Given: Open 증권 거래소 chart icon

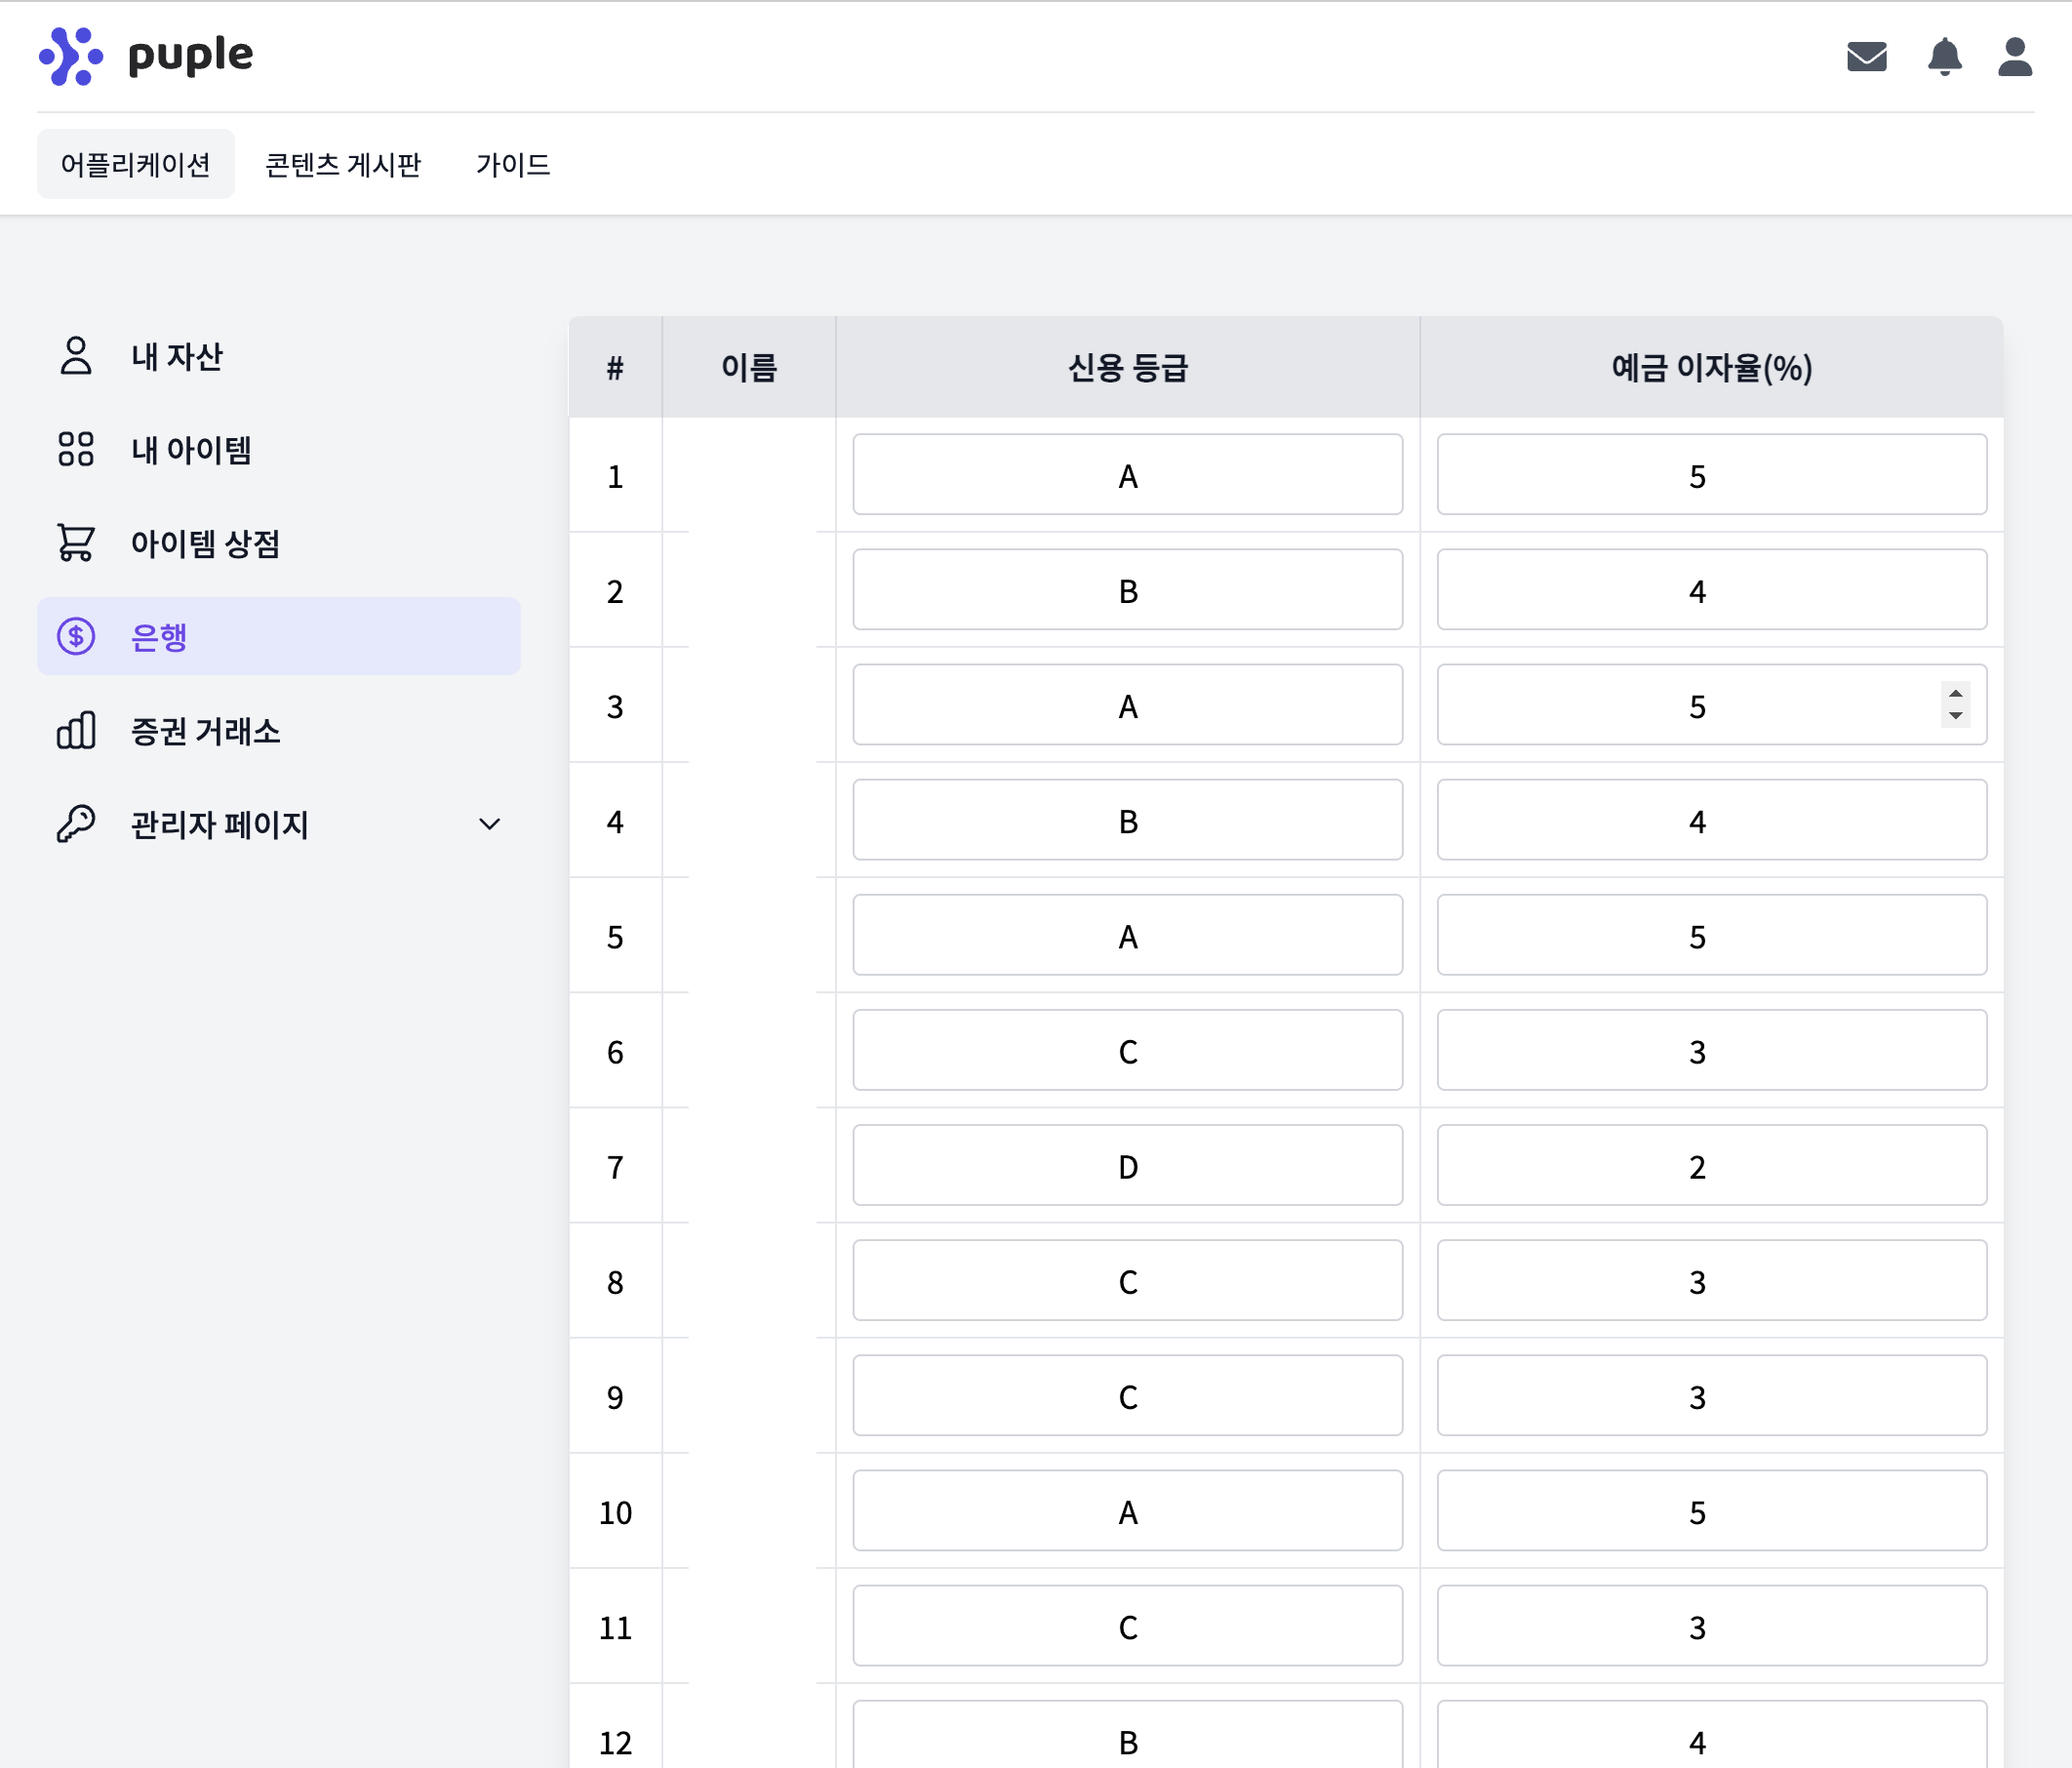Looking at the screenshot, I should coord(76,730).
